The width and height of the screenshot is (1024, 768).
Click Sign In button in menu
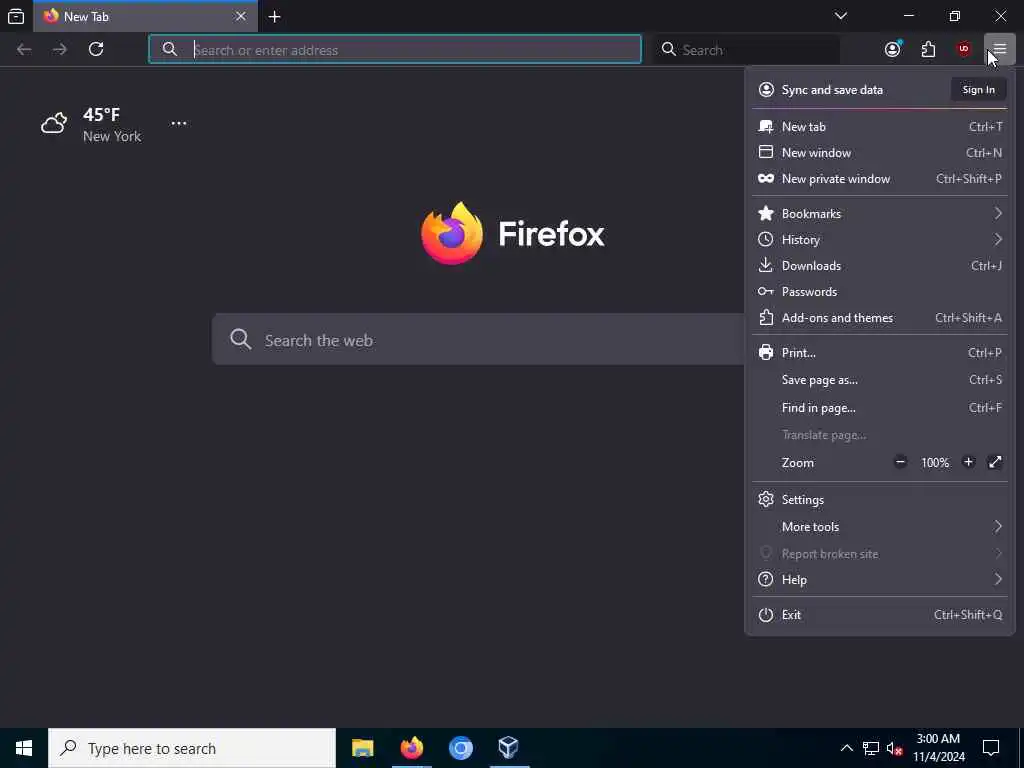[x=978, y=90]
